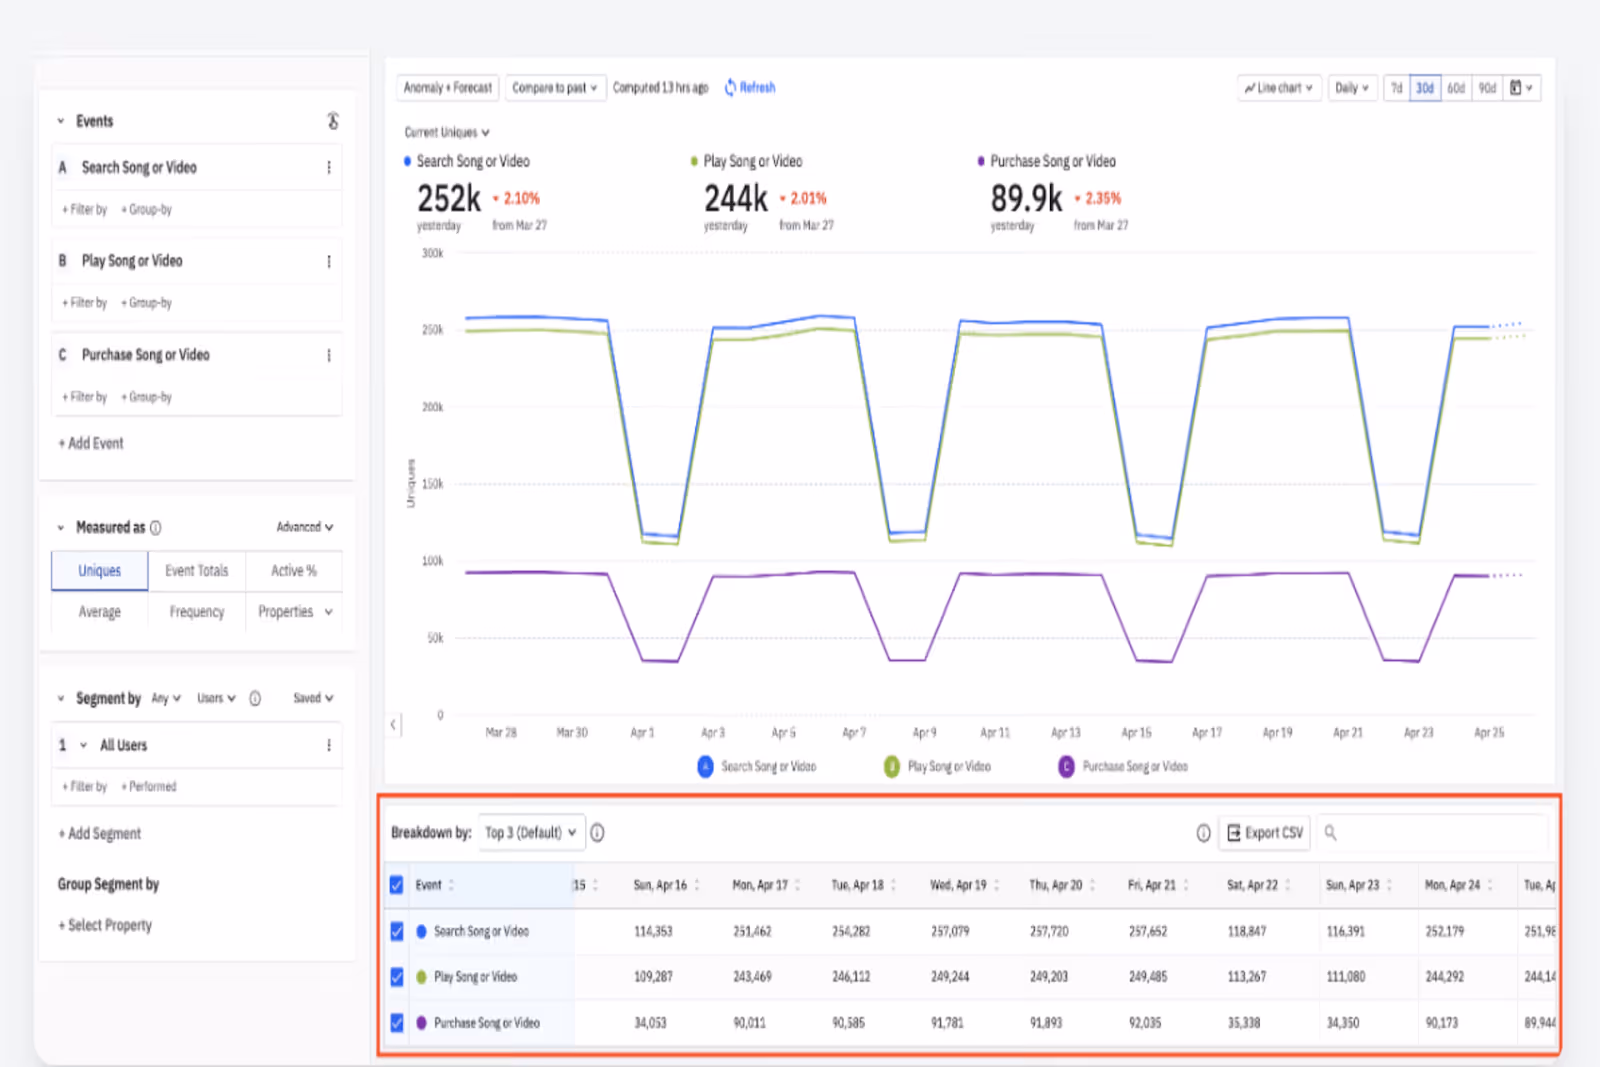Open kebab menu for Play Song or Video event
Image resolution: width=1600 pixels, height=1067 pixels.
(x=329, y=261)
